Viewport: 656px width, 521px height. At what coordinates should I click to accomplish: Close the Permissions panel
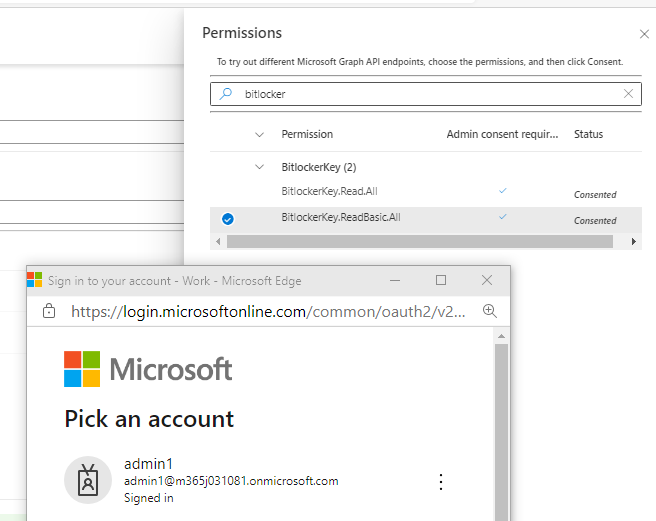coord(644,34)
